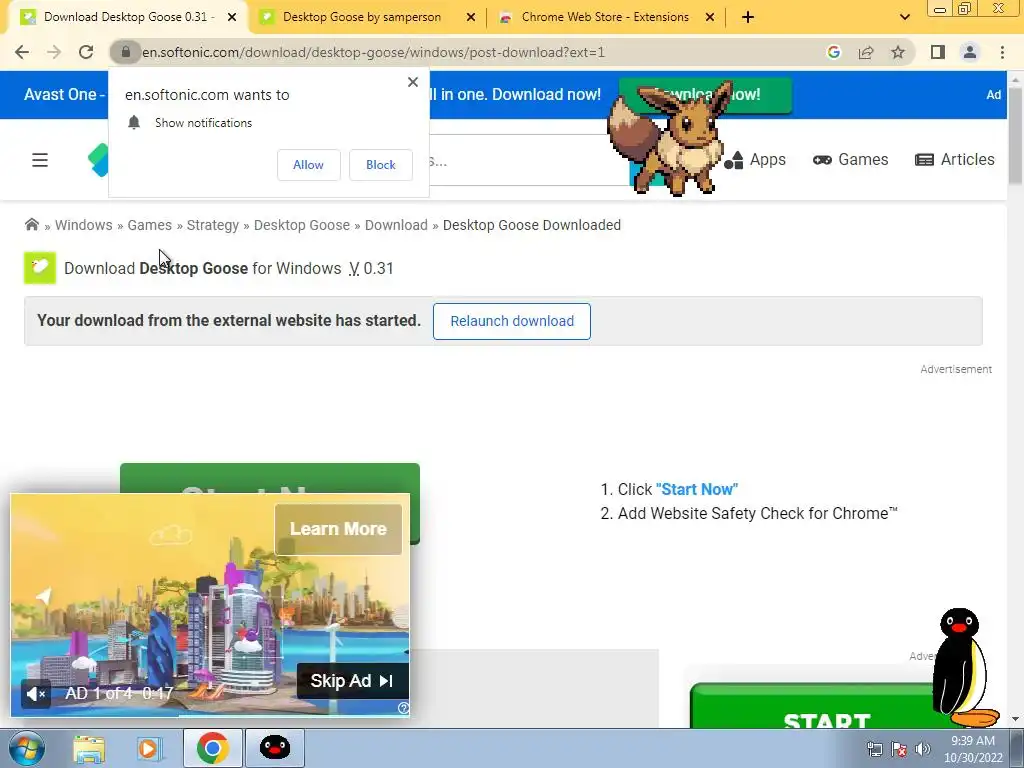Click the Pingu taskbar icon
This screenshot has width=1024, height=768.
pyautogui.click(x=274, y=748)
